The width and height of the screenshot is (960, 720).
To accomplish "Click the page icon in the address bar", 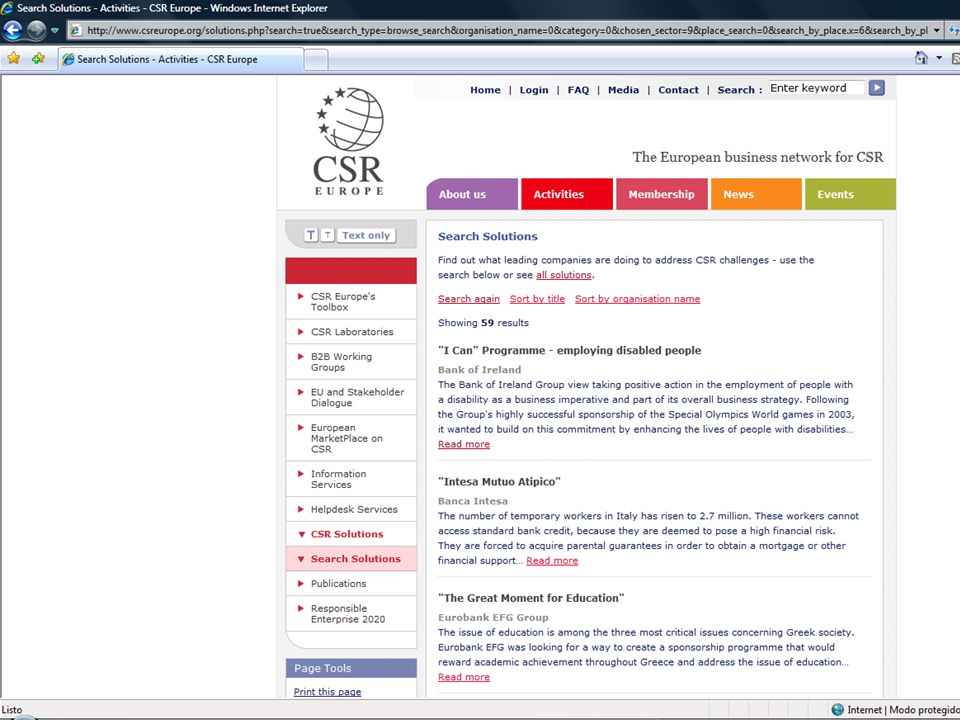I will 76,30.
